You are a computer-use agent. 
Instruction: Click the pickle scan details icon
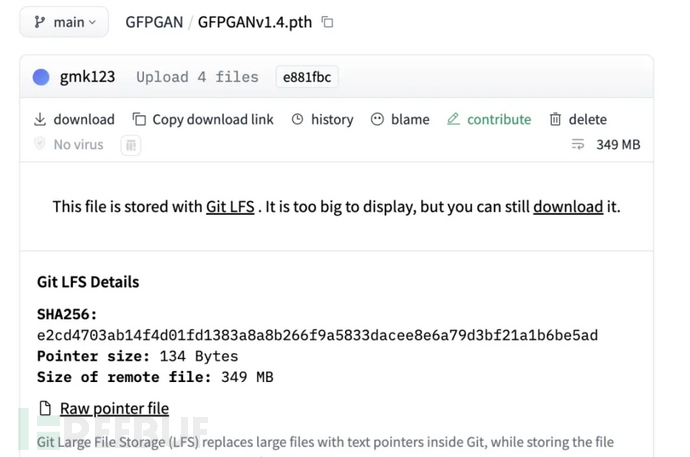(130, 145)
